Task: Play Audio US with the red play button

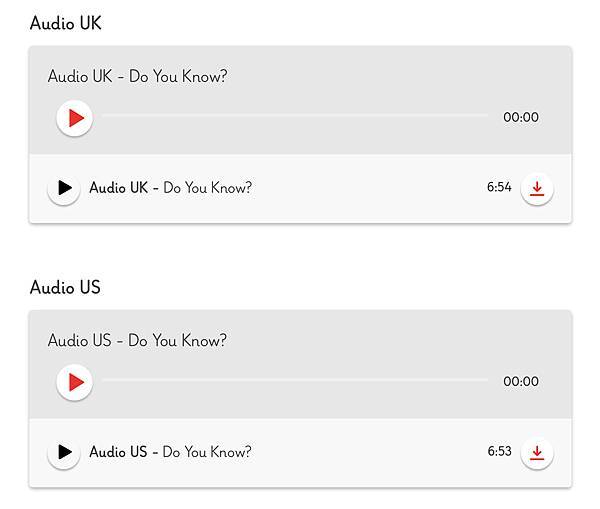Action: coord(75,382)
